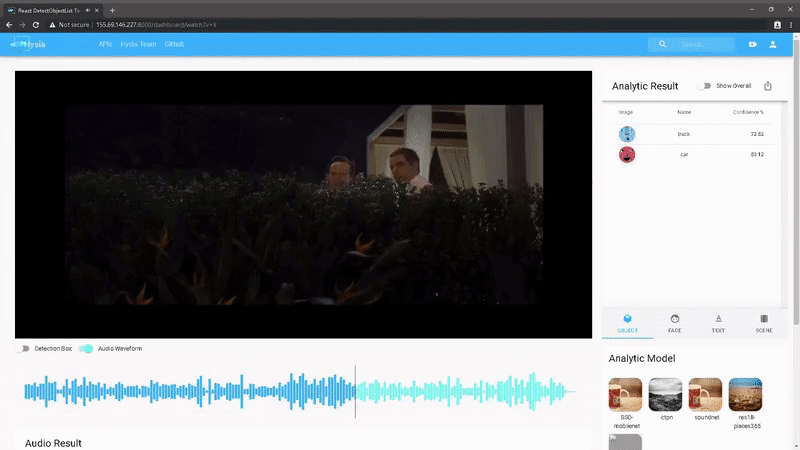Image resolution: width=800 pixels, height=450 pixels.
Task: Toggle the Show Overall switch
Action: tap(705, 86)
